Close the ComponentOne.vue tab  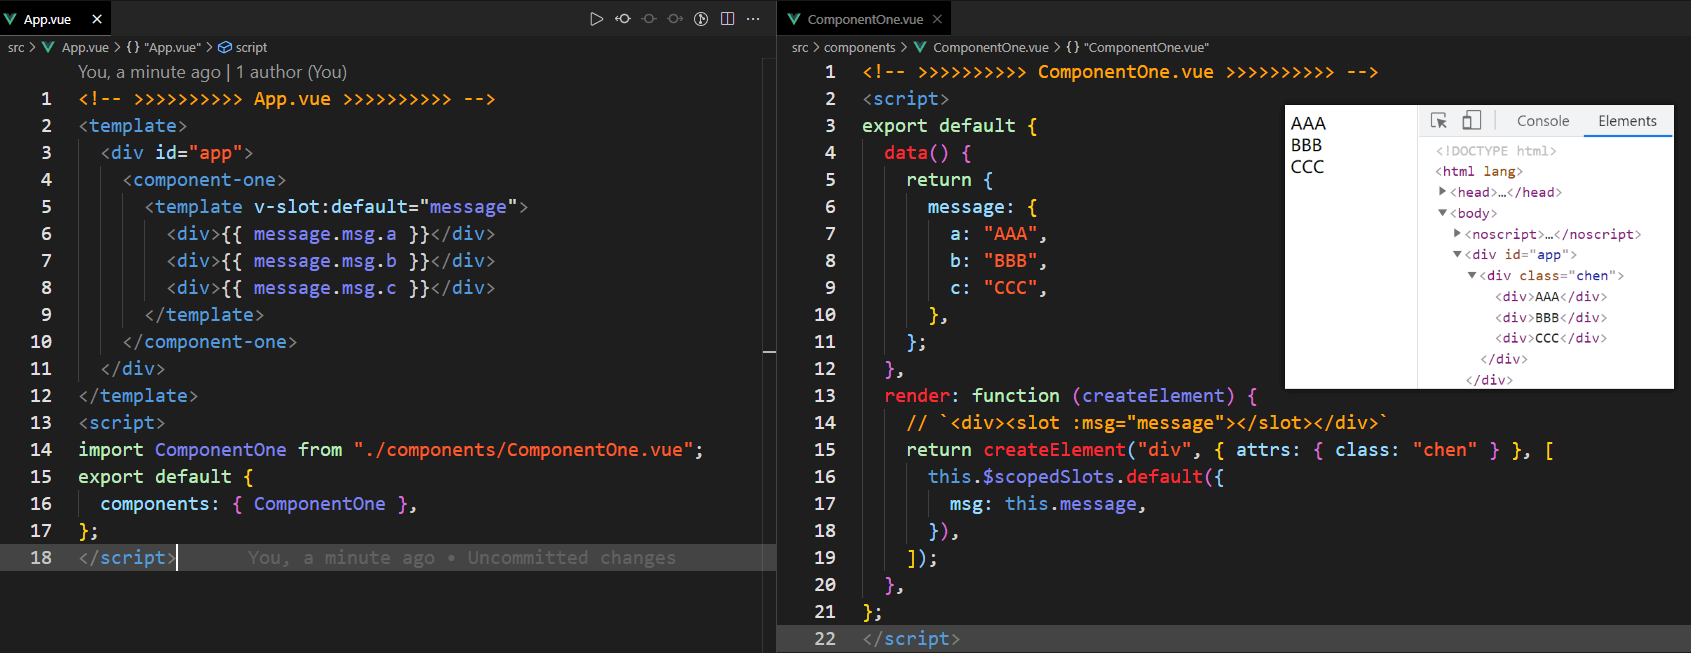tap(937, 19)
